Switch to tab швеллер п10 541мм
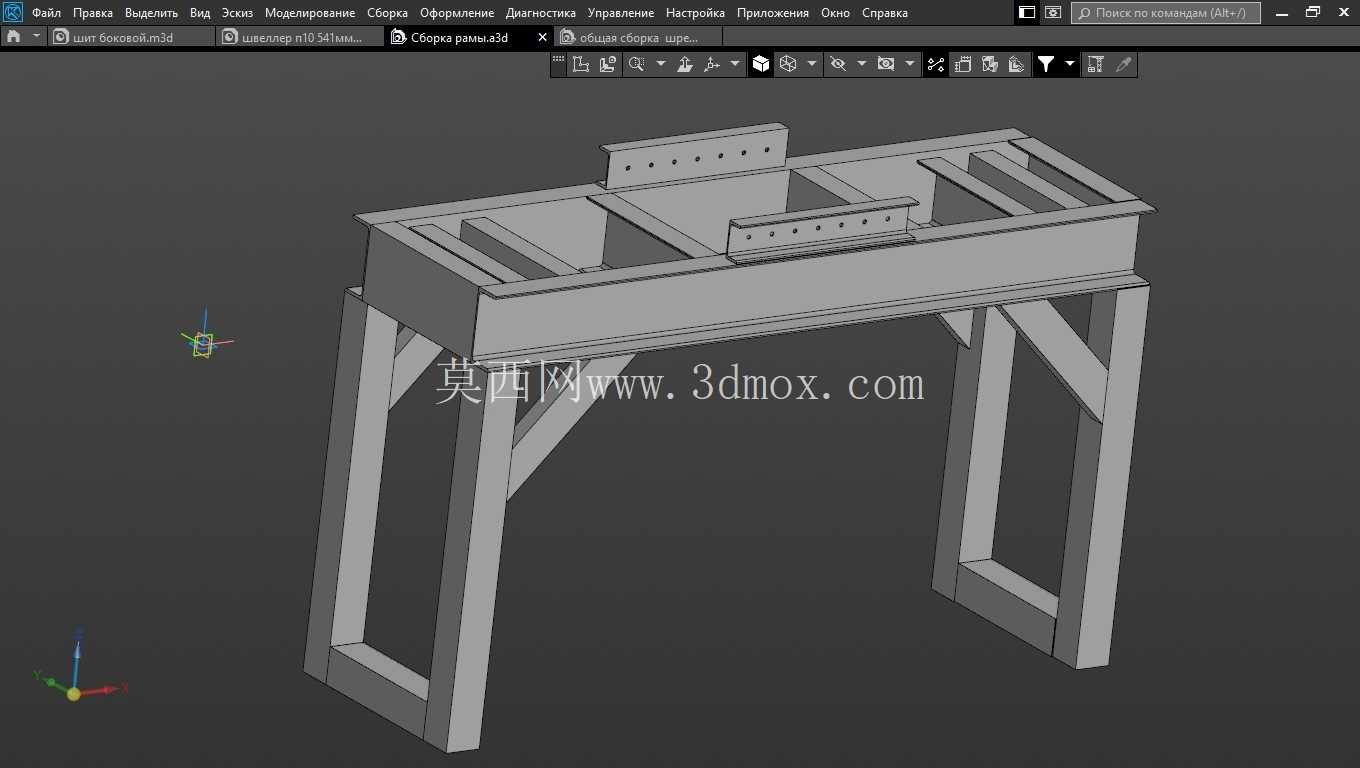 coord(301,37)
